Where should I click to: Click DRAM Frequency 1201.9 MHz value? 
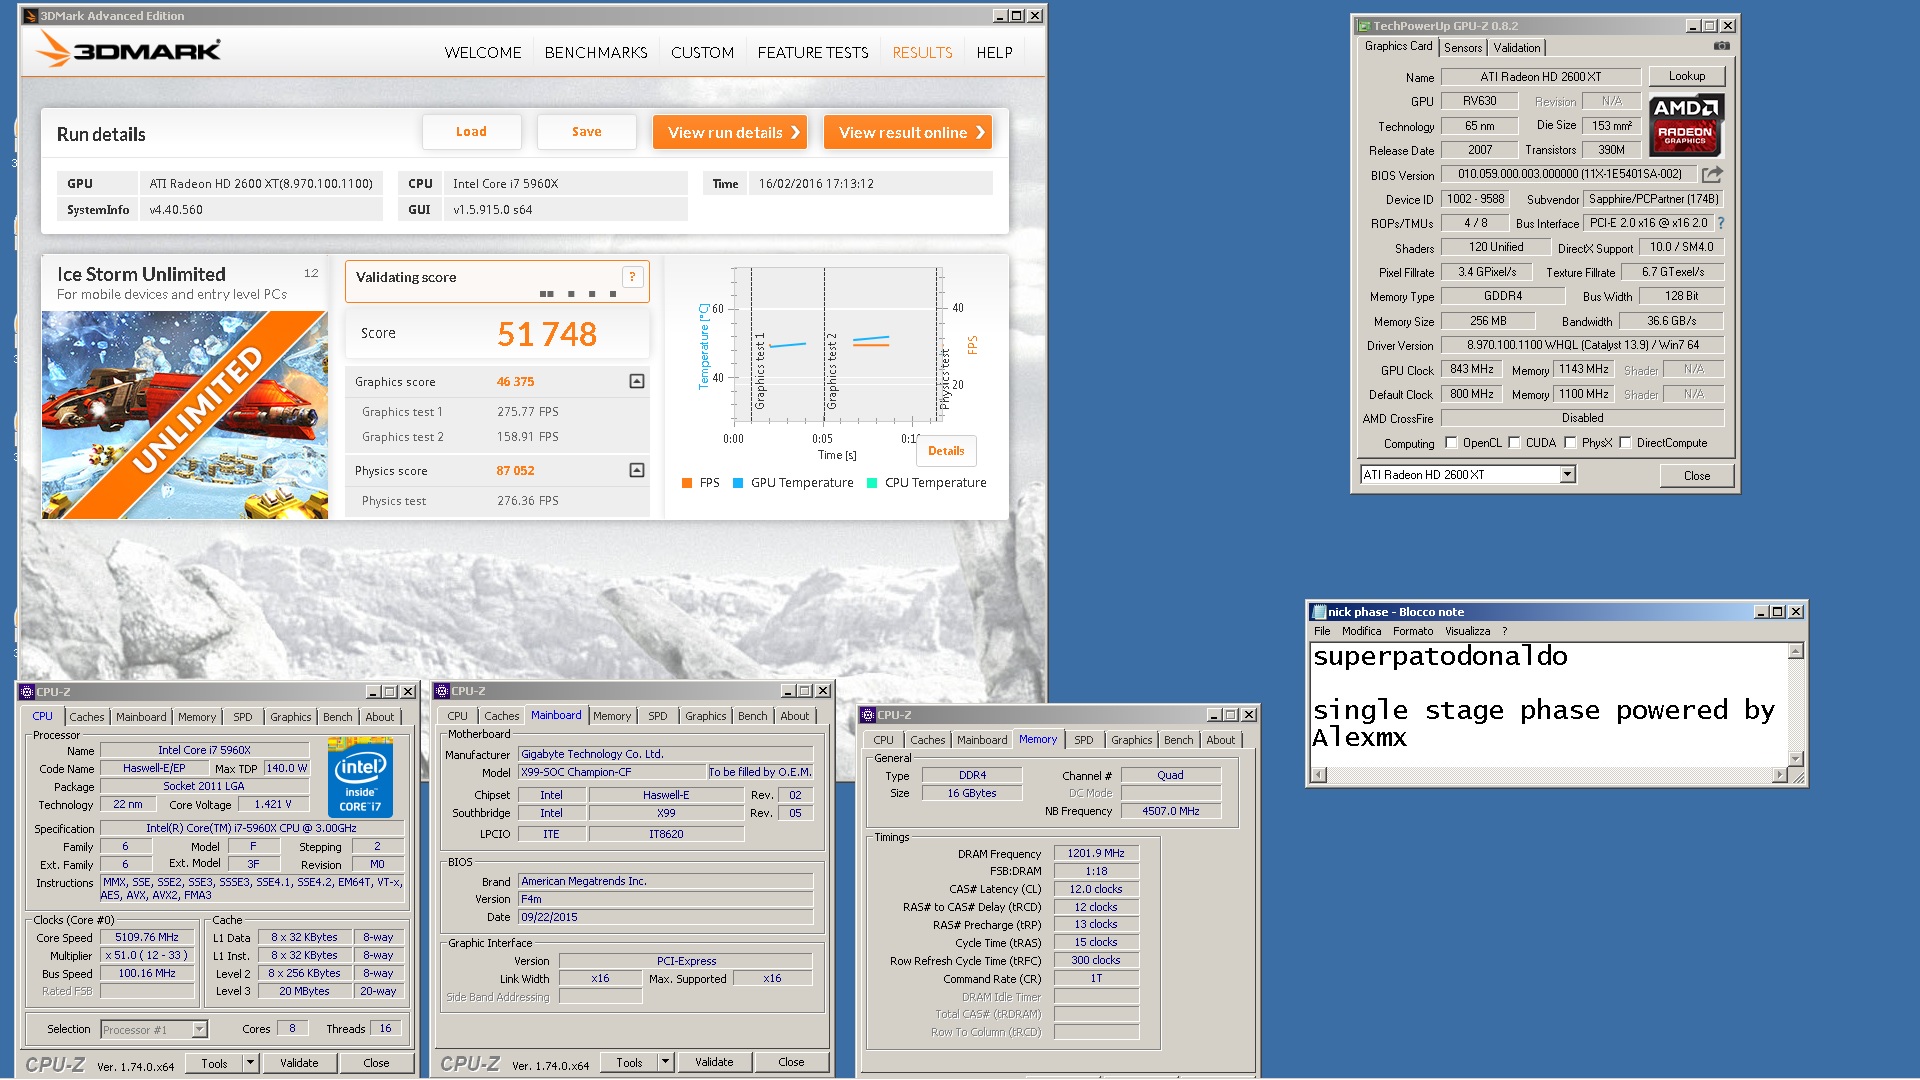(1096, 854)
